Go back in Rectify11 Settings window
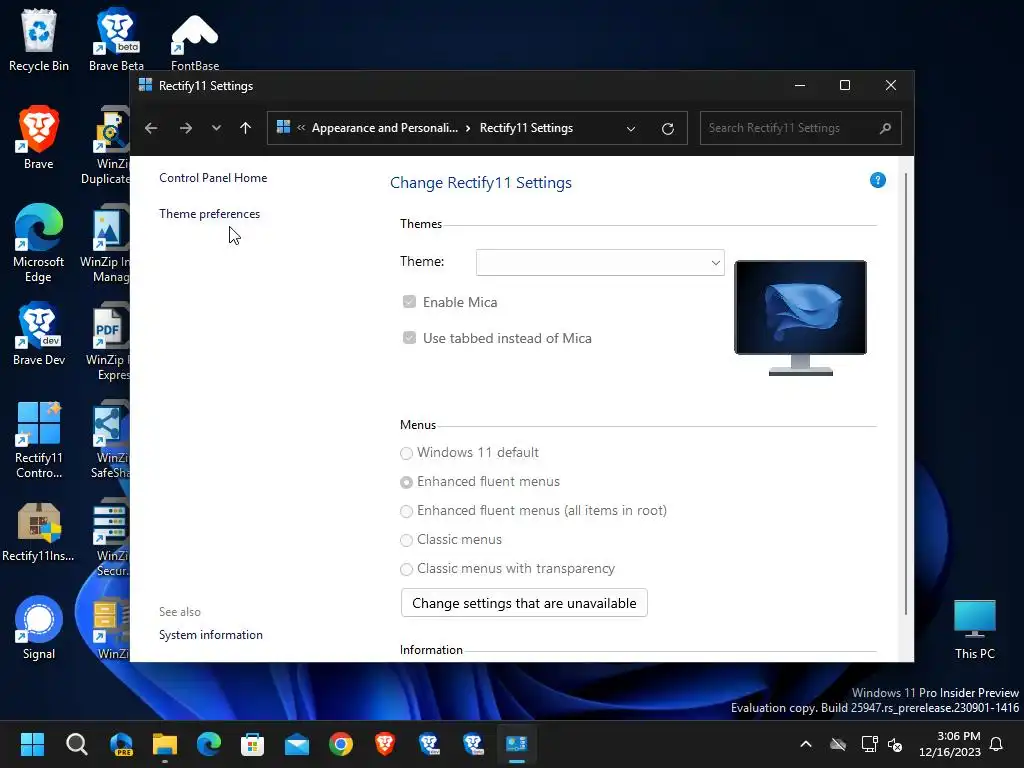The height and width of the screenshot is (768, 1024). [x=151, y=128]
